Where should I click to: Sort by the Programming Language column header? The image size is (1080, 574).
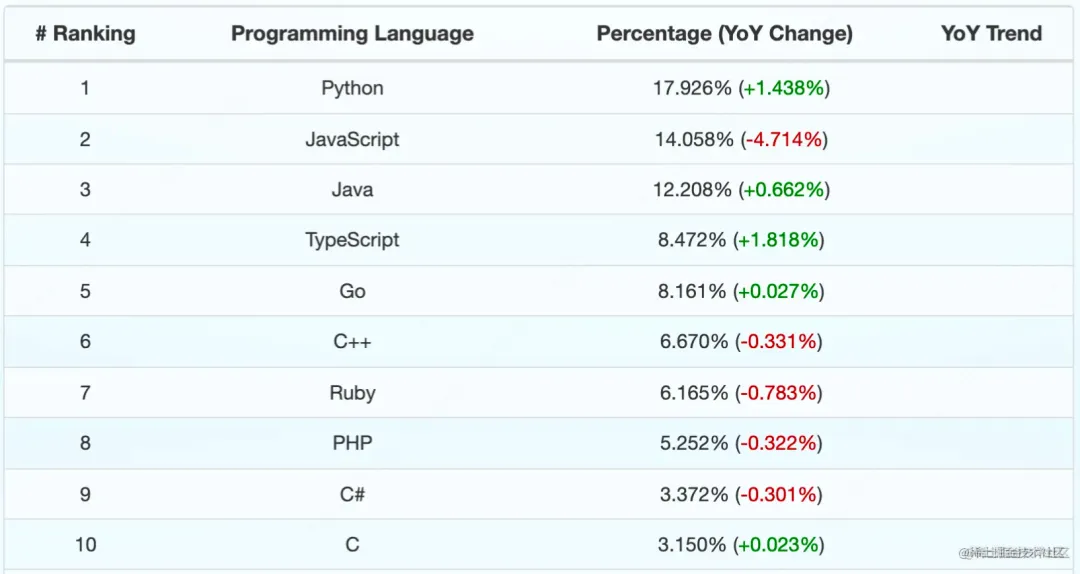(352, 34)
